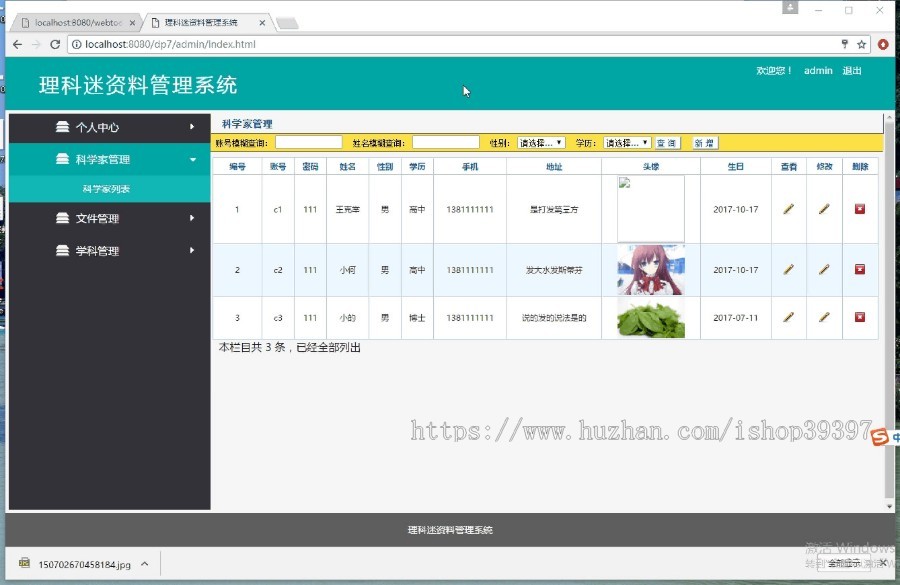Viewport: 900px width, 585px height.
Task: Click the site info icon before localhost URL
Action: 76,44
